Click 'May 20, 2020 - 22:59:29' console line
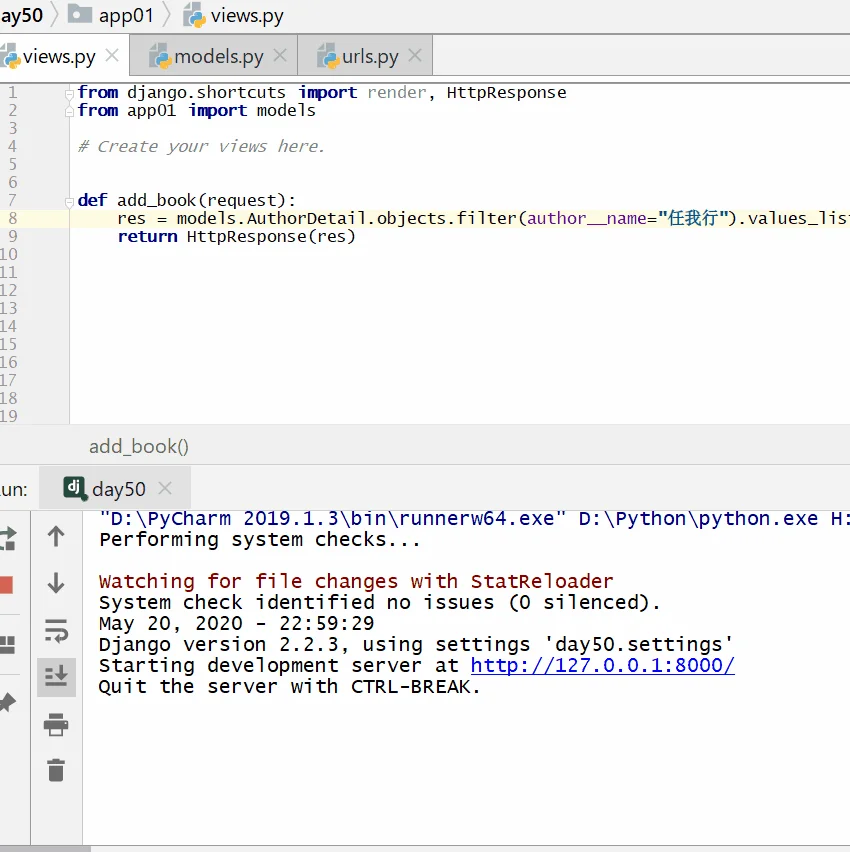The height and width of the screenshot is (852, 850). coord(236,623)
